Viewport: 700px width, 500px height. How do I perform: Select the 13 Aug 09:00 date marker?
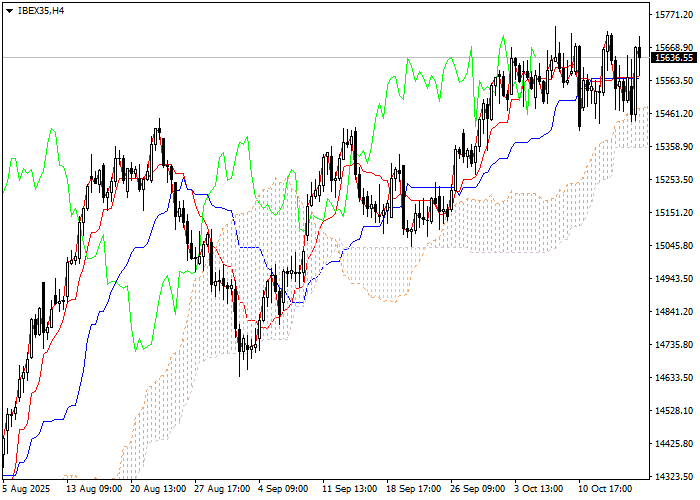(93, 490)
